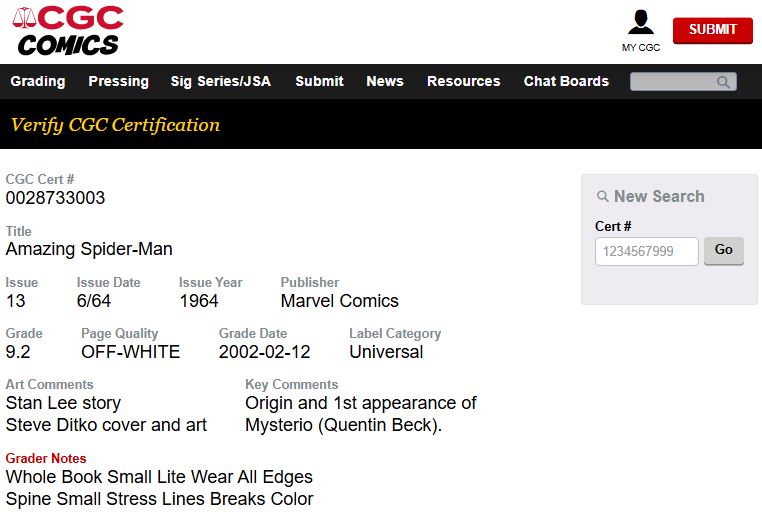Click the Cert # input field

pyautogui.click(x=646, y=251)
